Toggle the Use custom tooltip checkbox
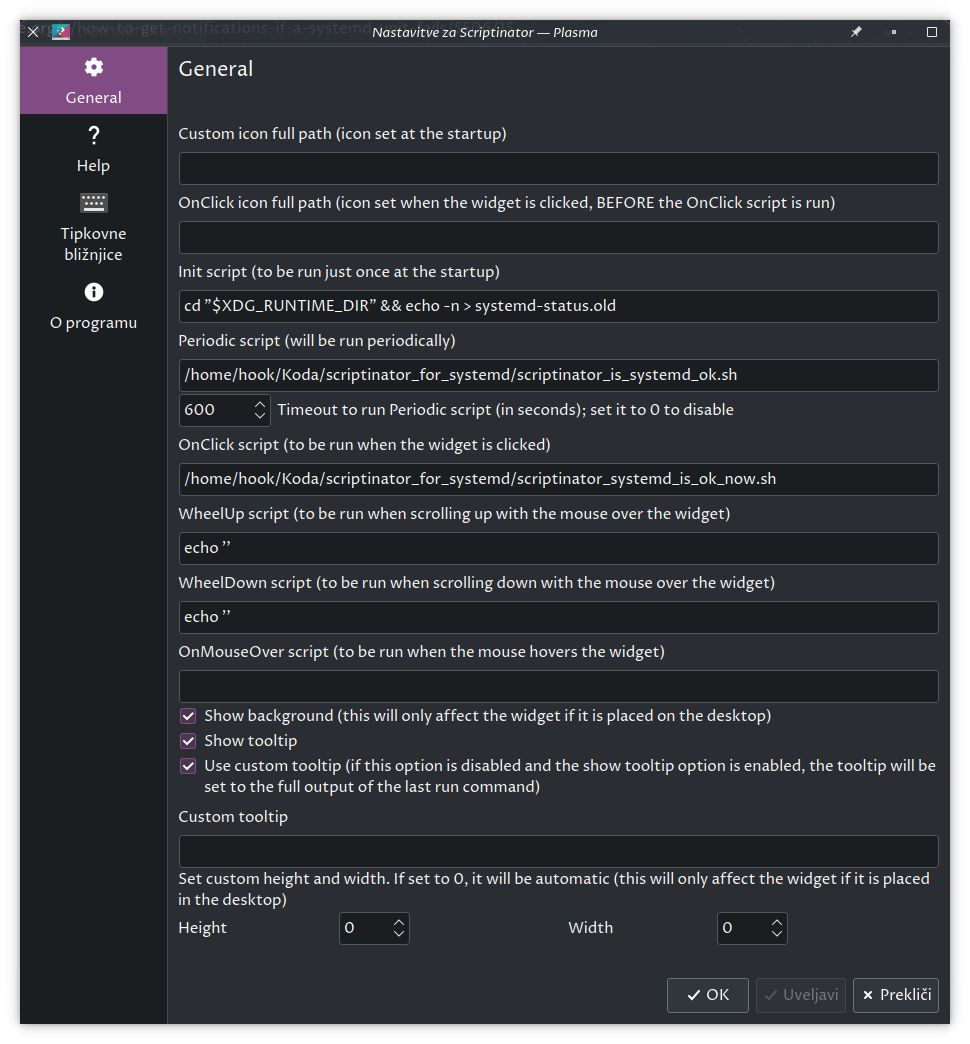The height and width of the screenshot is (1044, 970). pyautogui.click(x=188, y=766)
